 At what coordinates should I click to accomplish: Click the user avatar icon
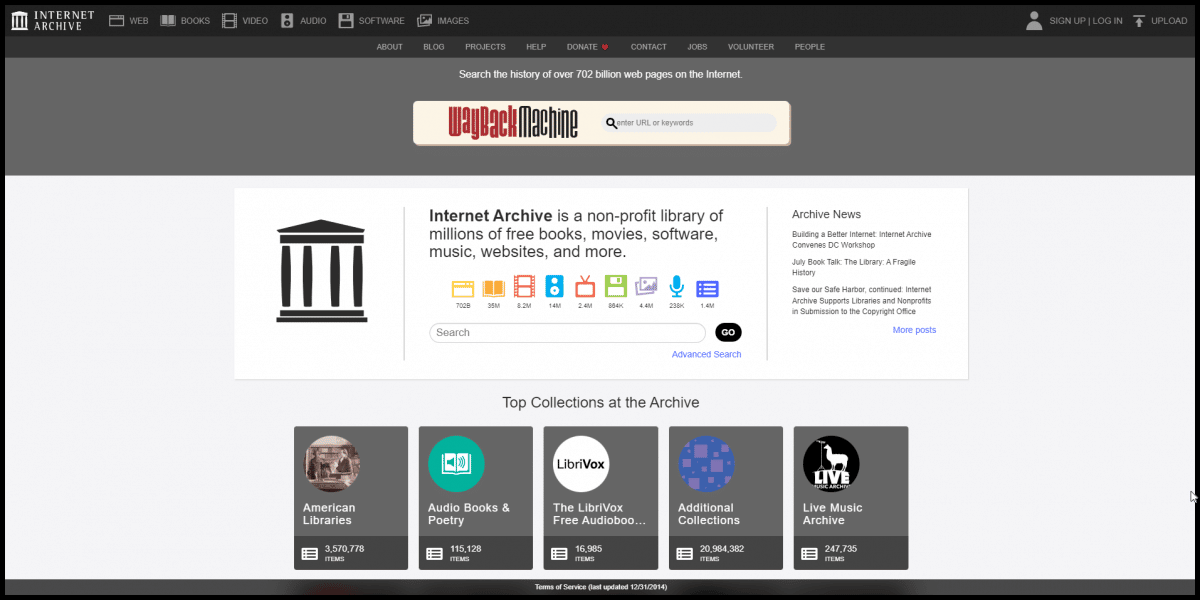[1034, 20]
